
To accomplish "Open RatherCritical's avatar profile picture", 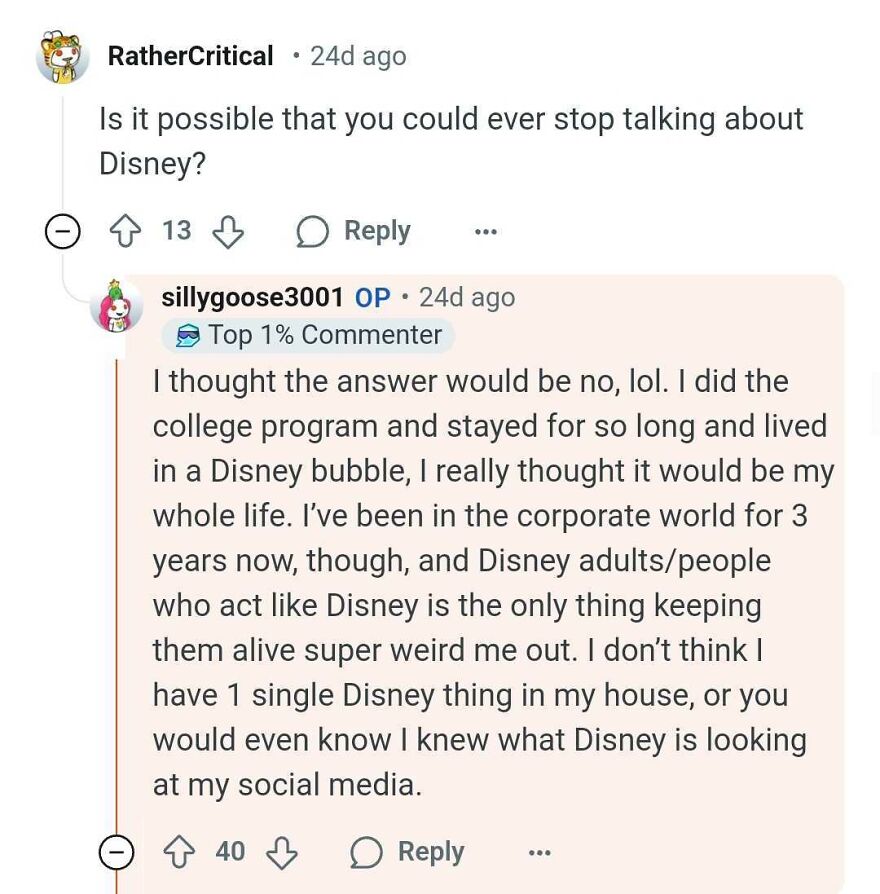I will [x=63, y=57].
